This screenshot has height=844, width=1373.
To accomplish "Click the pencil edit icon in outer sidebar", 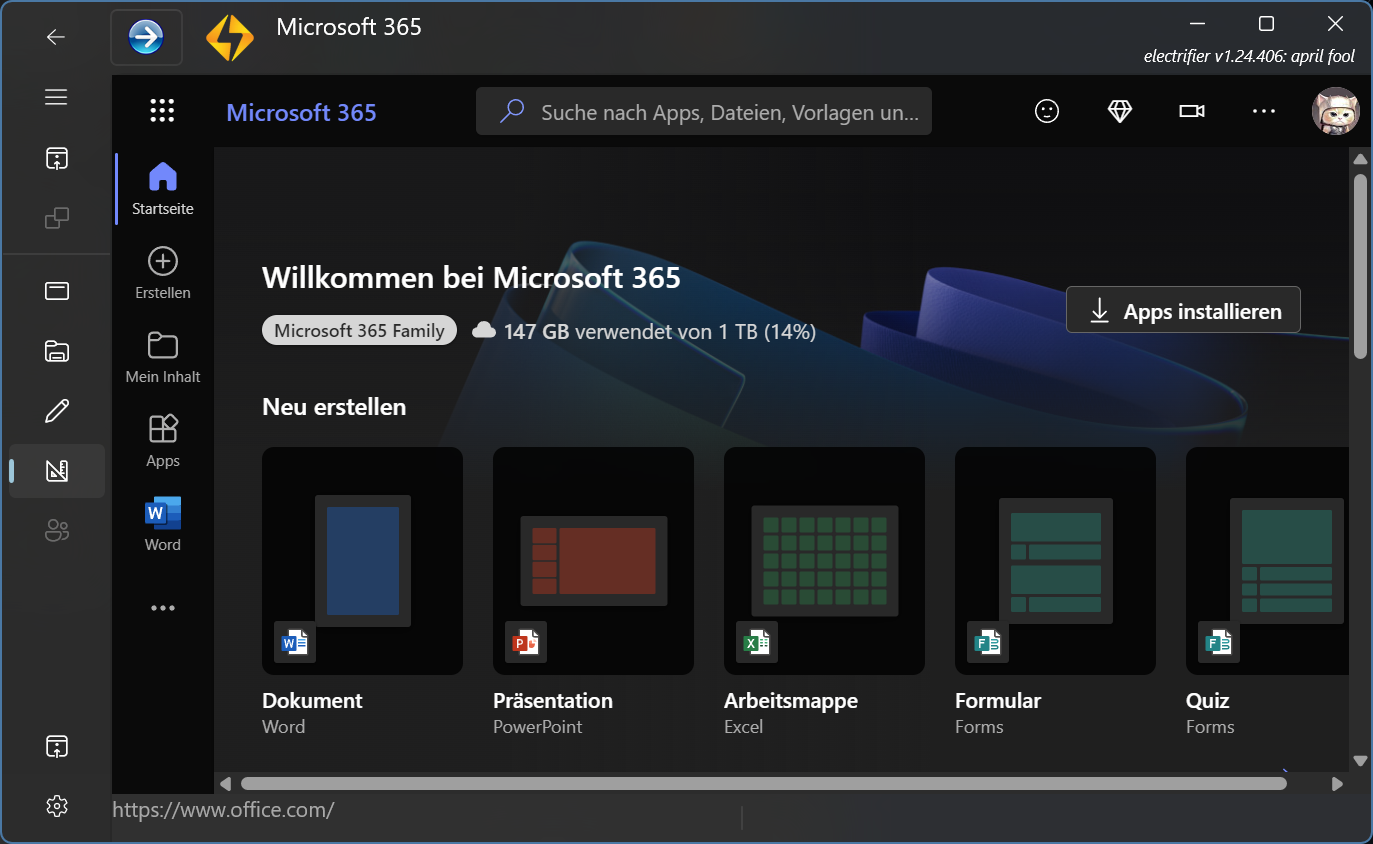I will [57, 411].
